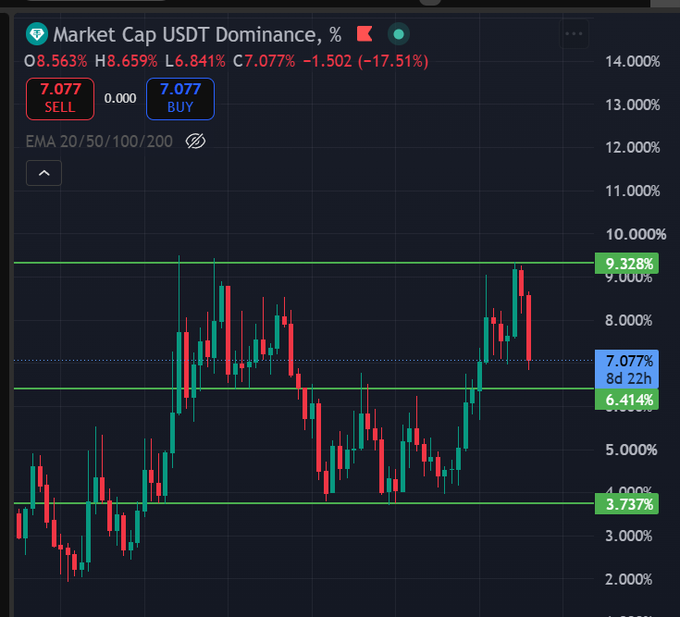Click the 12.000% price scale label
Screen dimensions: 680x617
(633, 148)
